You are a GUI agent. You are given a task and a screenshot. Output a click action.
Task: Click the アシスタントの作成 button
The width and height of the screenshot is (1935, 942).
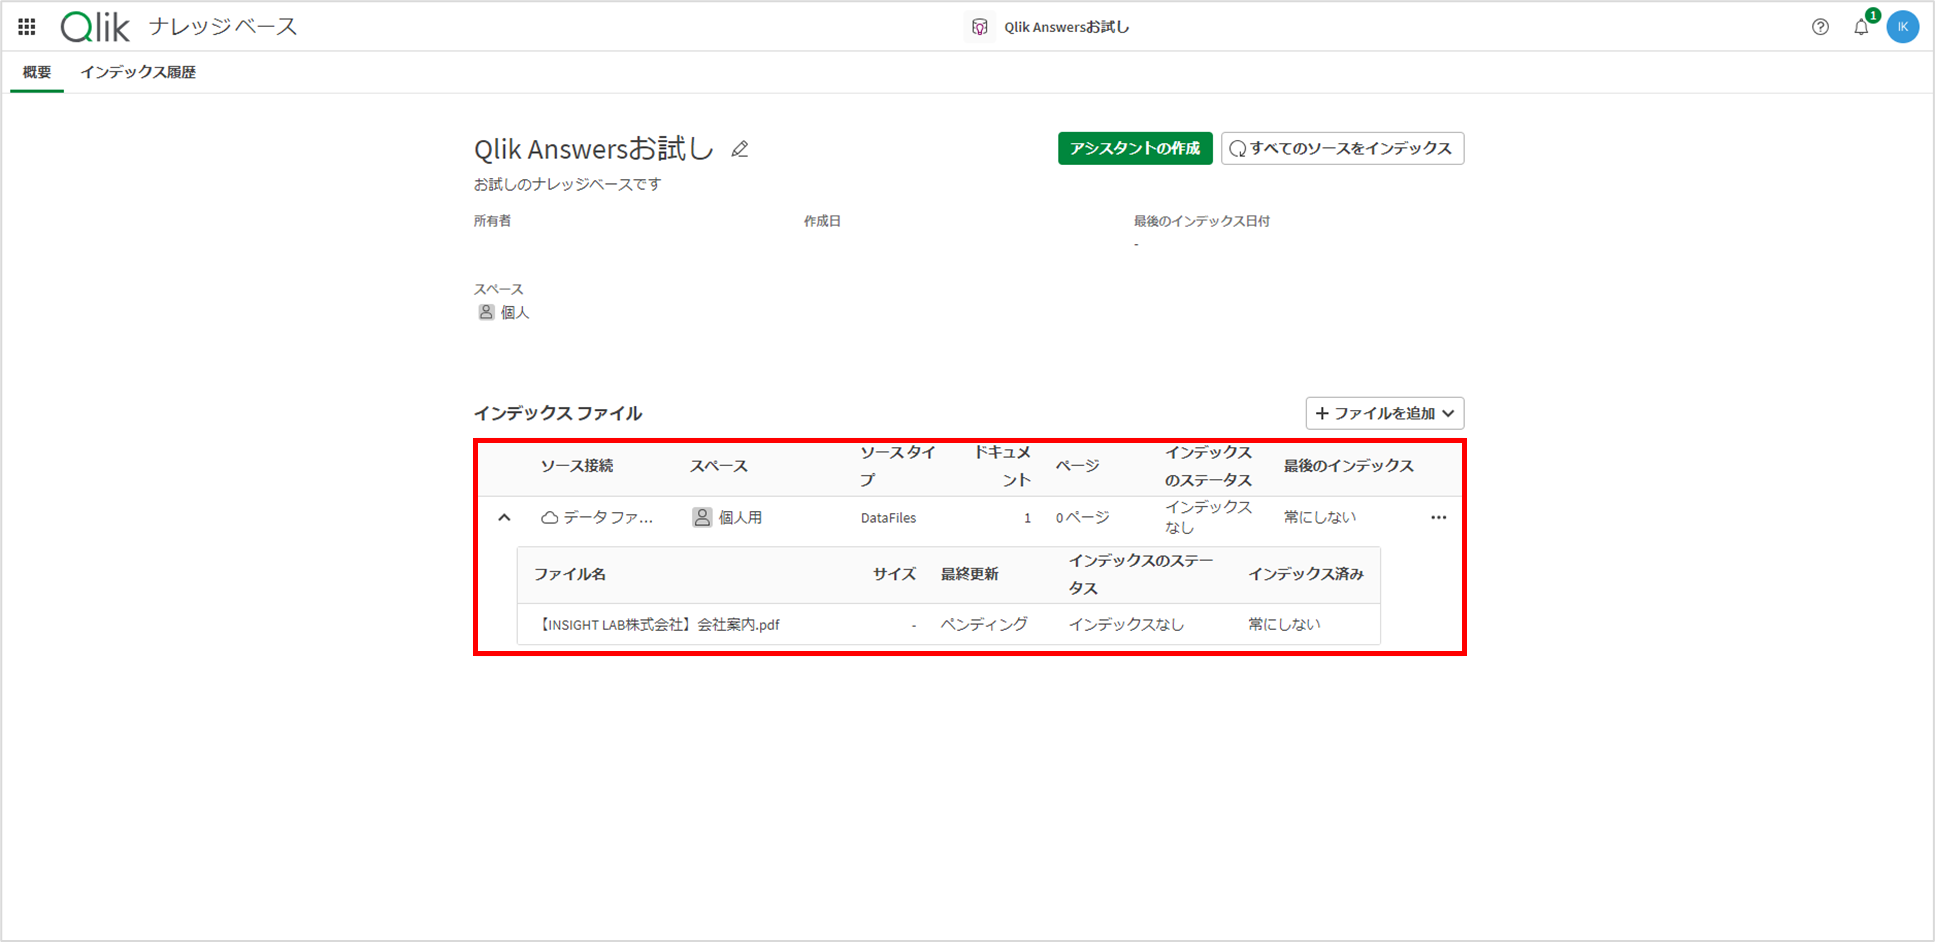coord(1135,148)
